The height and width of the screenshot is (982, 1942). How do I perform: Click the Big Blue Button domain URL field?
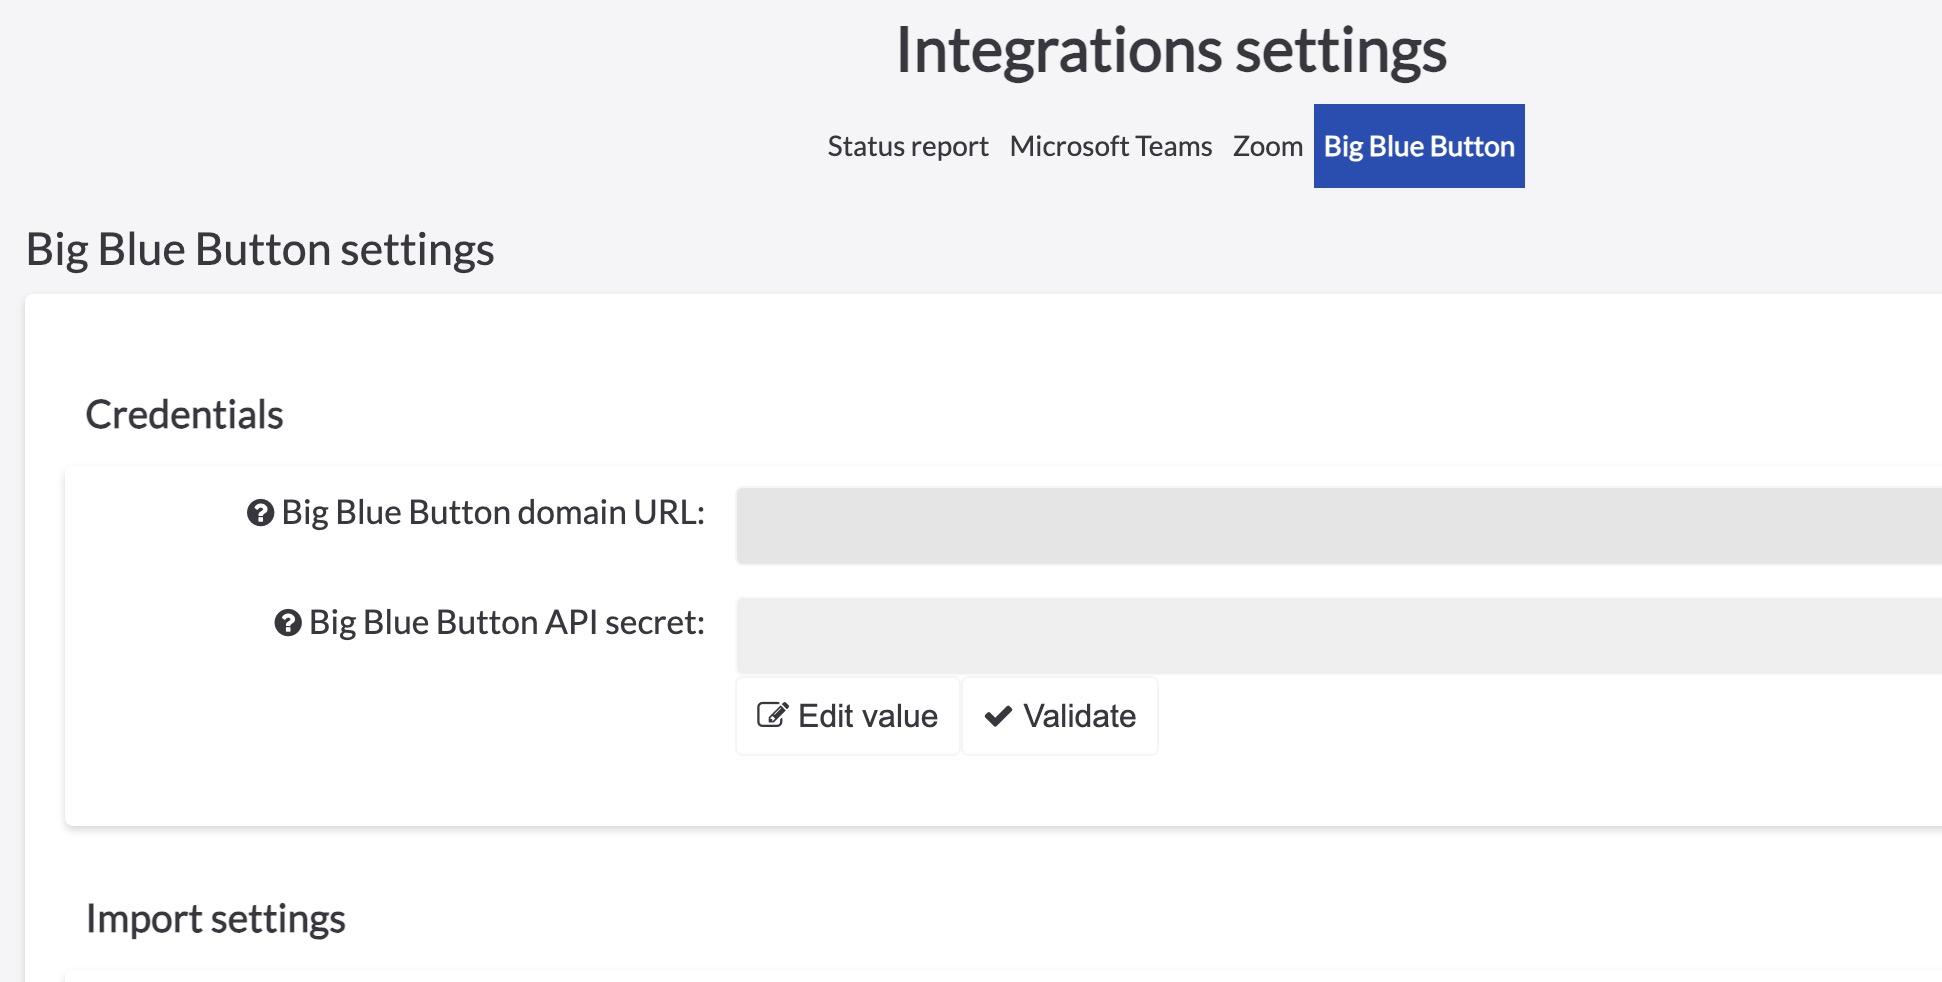pos(1339,526)
